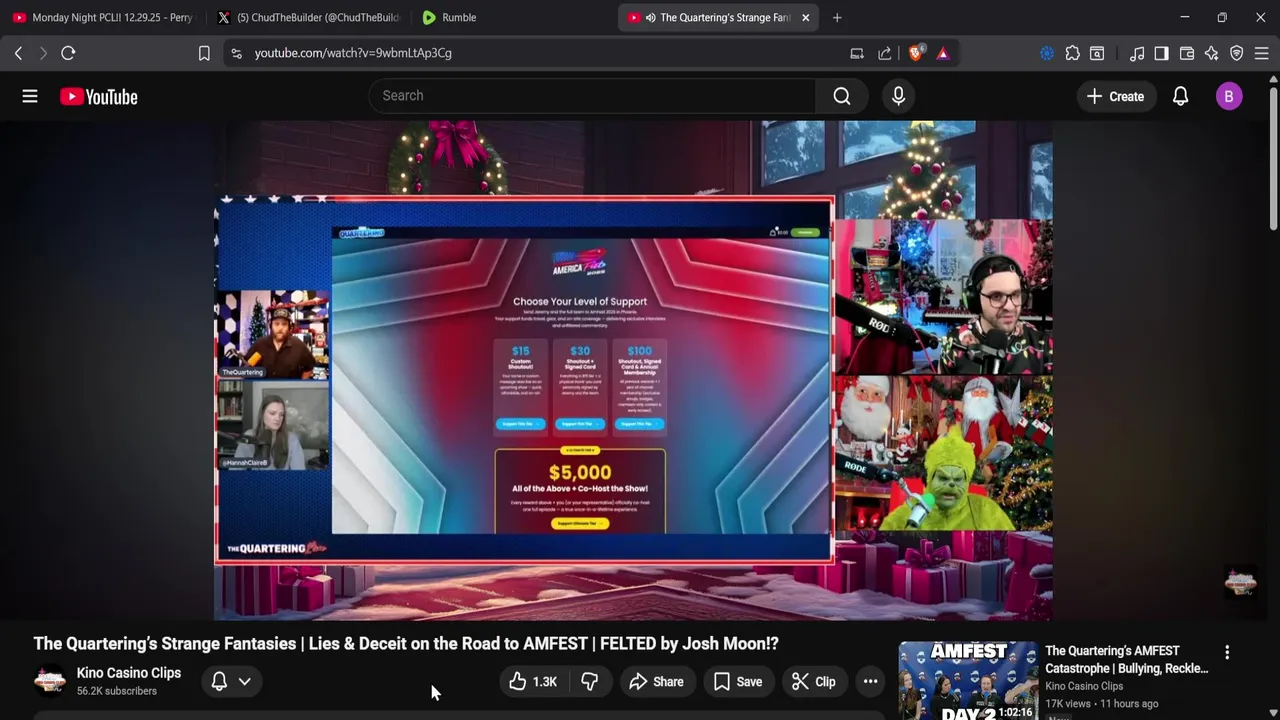The height and width of the screenshot is (720, 1280).
Task: Go back in browser history
Action: point(18,53)
